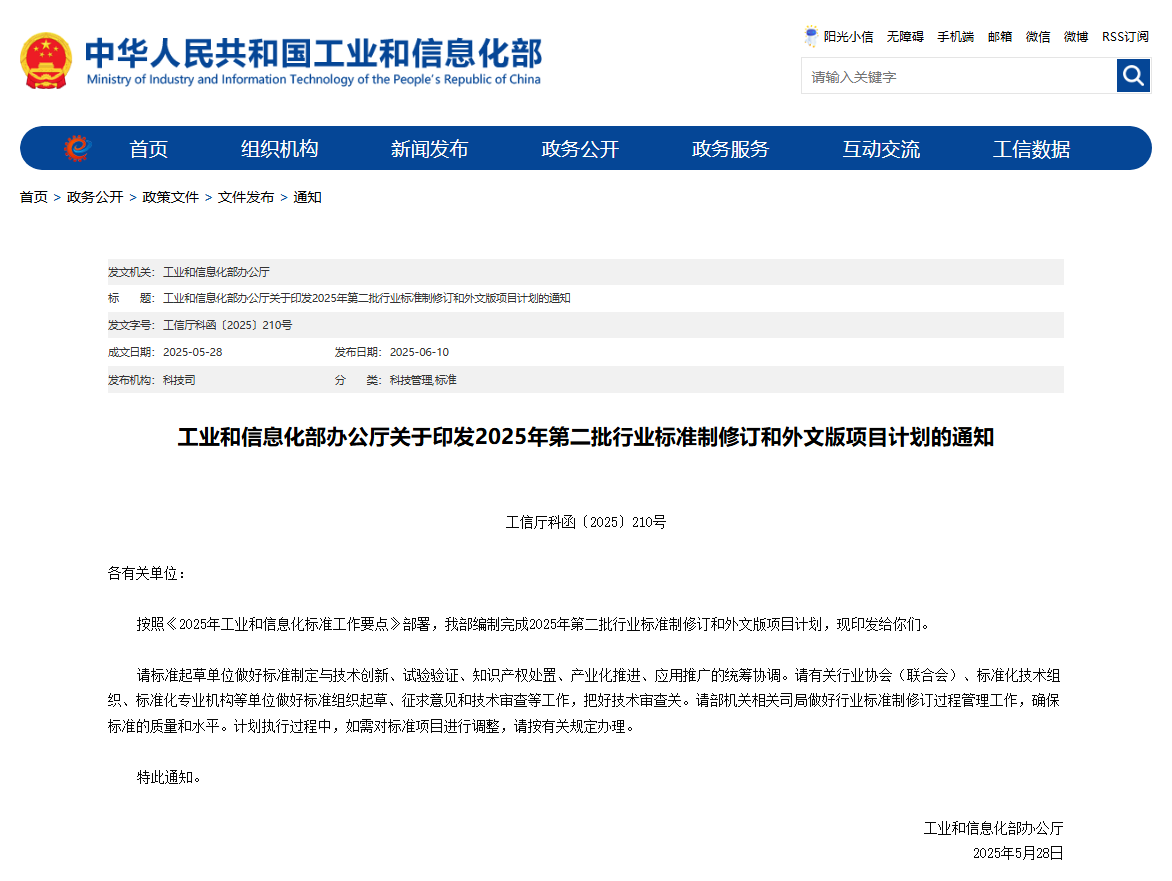This screenshot has height=881, width=1172.
Task: Click the 微博 link in header
Action: click(1076, 37)
